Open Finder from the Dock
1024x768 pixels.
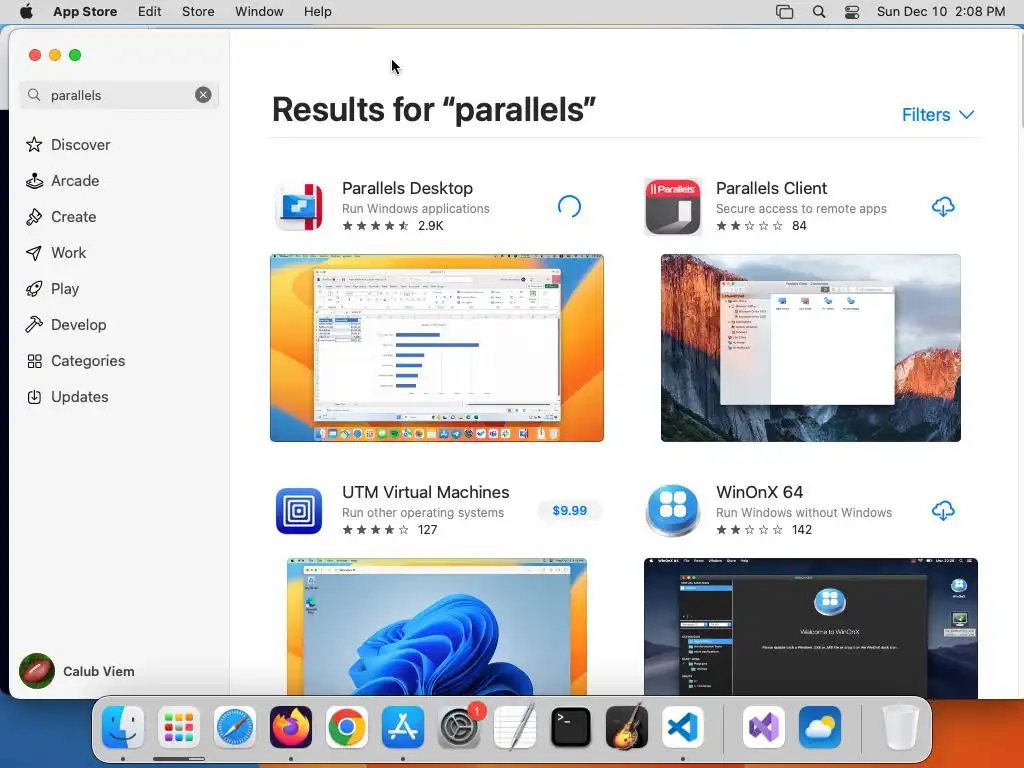[123, 727]
